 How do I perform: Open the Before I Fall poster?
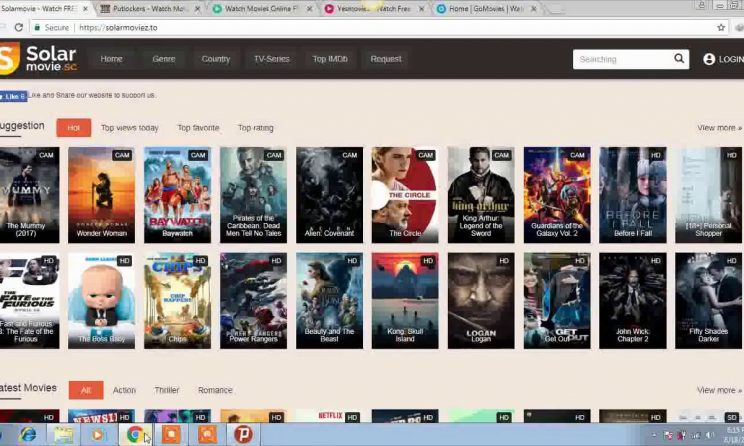tap(633, 195)
